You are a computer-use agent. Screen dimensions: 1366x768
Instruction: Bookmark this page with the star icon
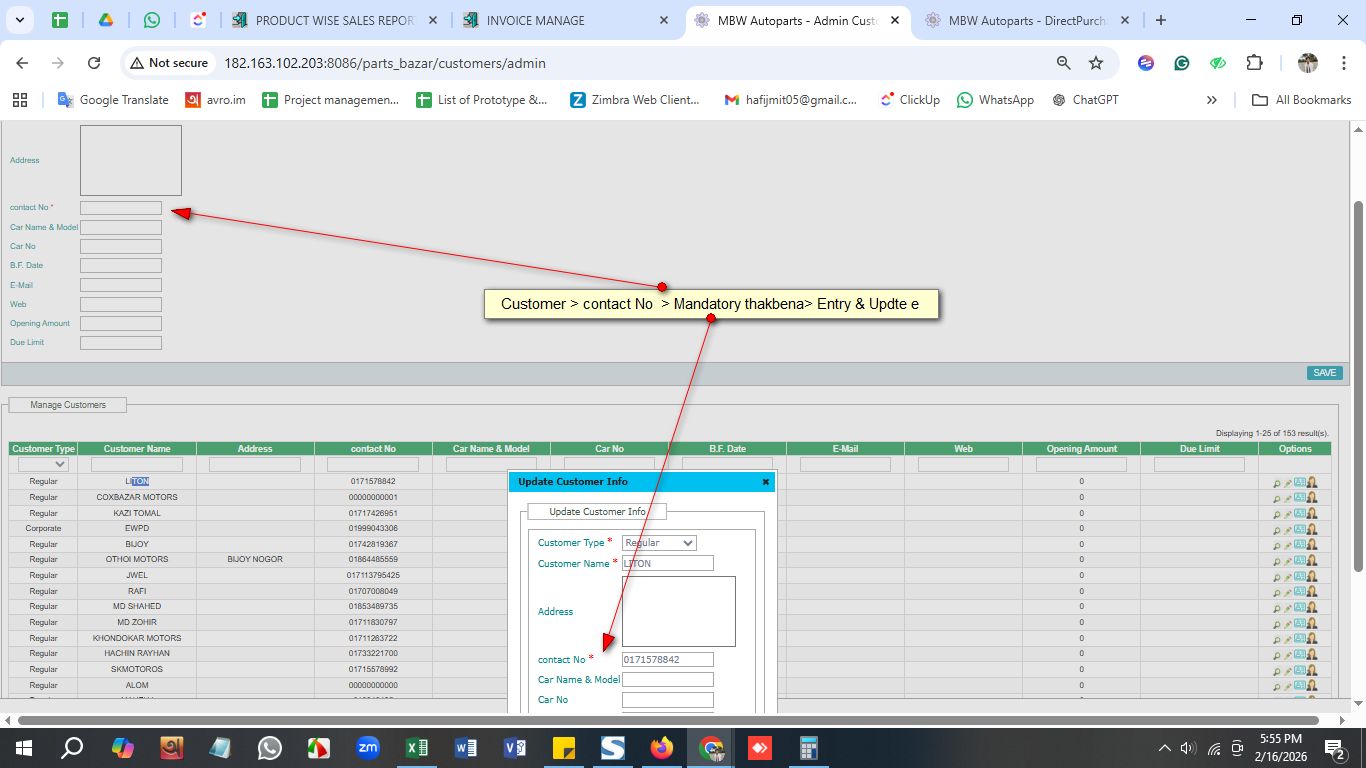click(x=1096, y=63)
